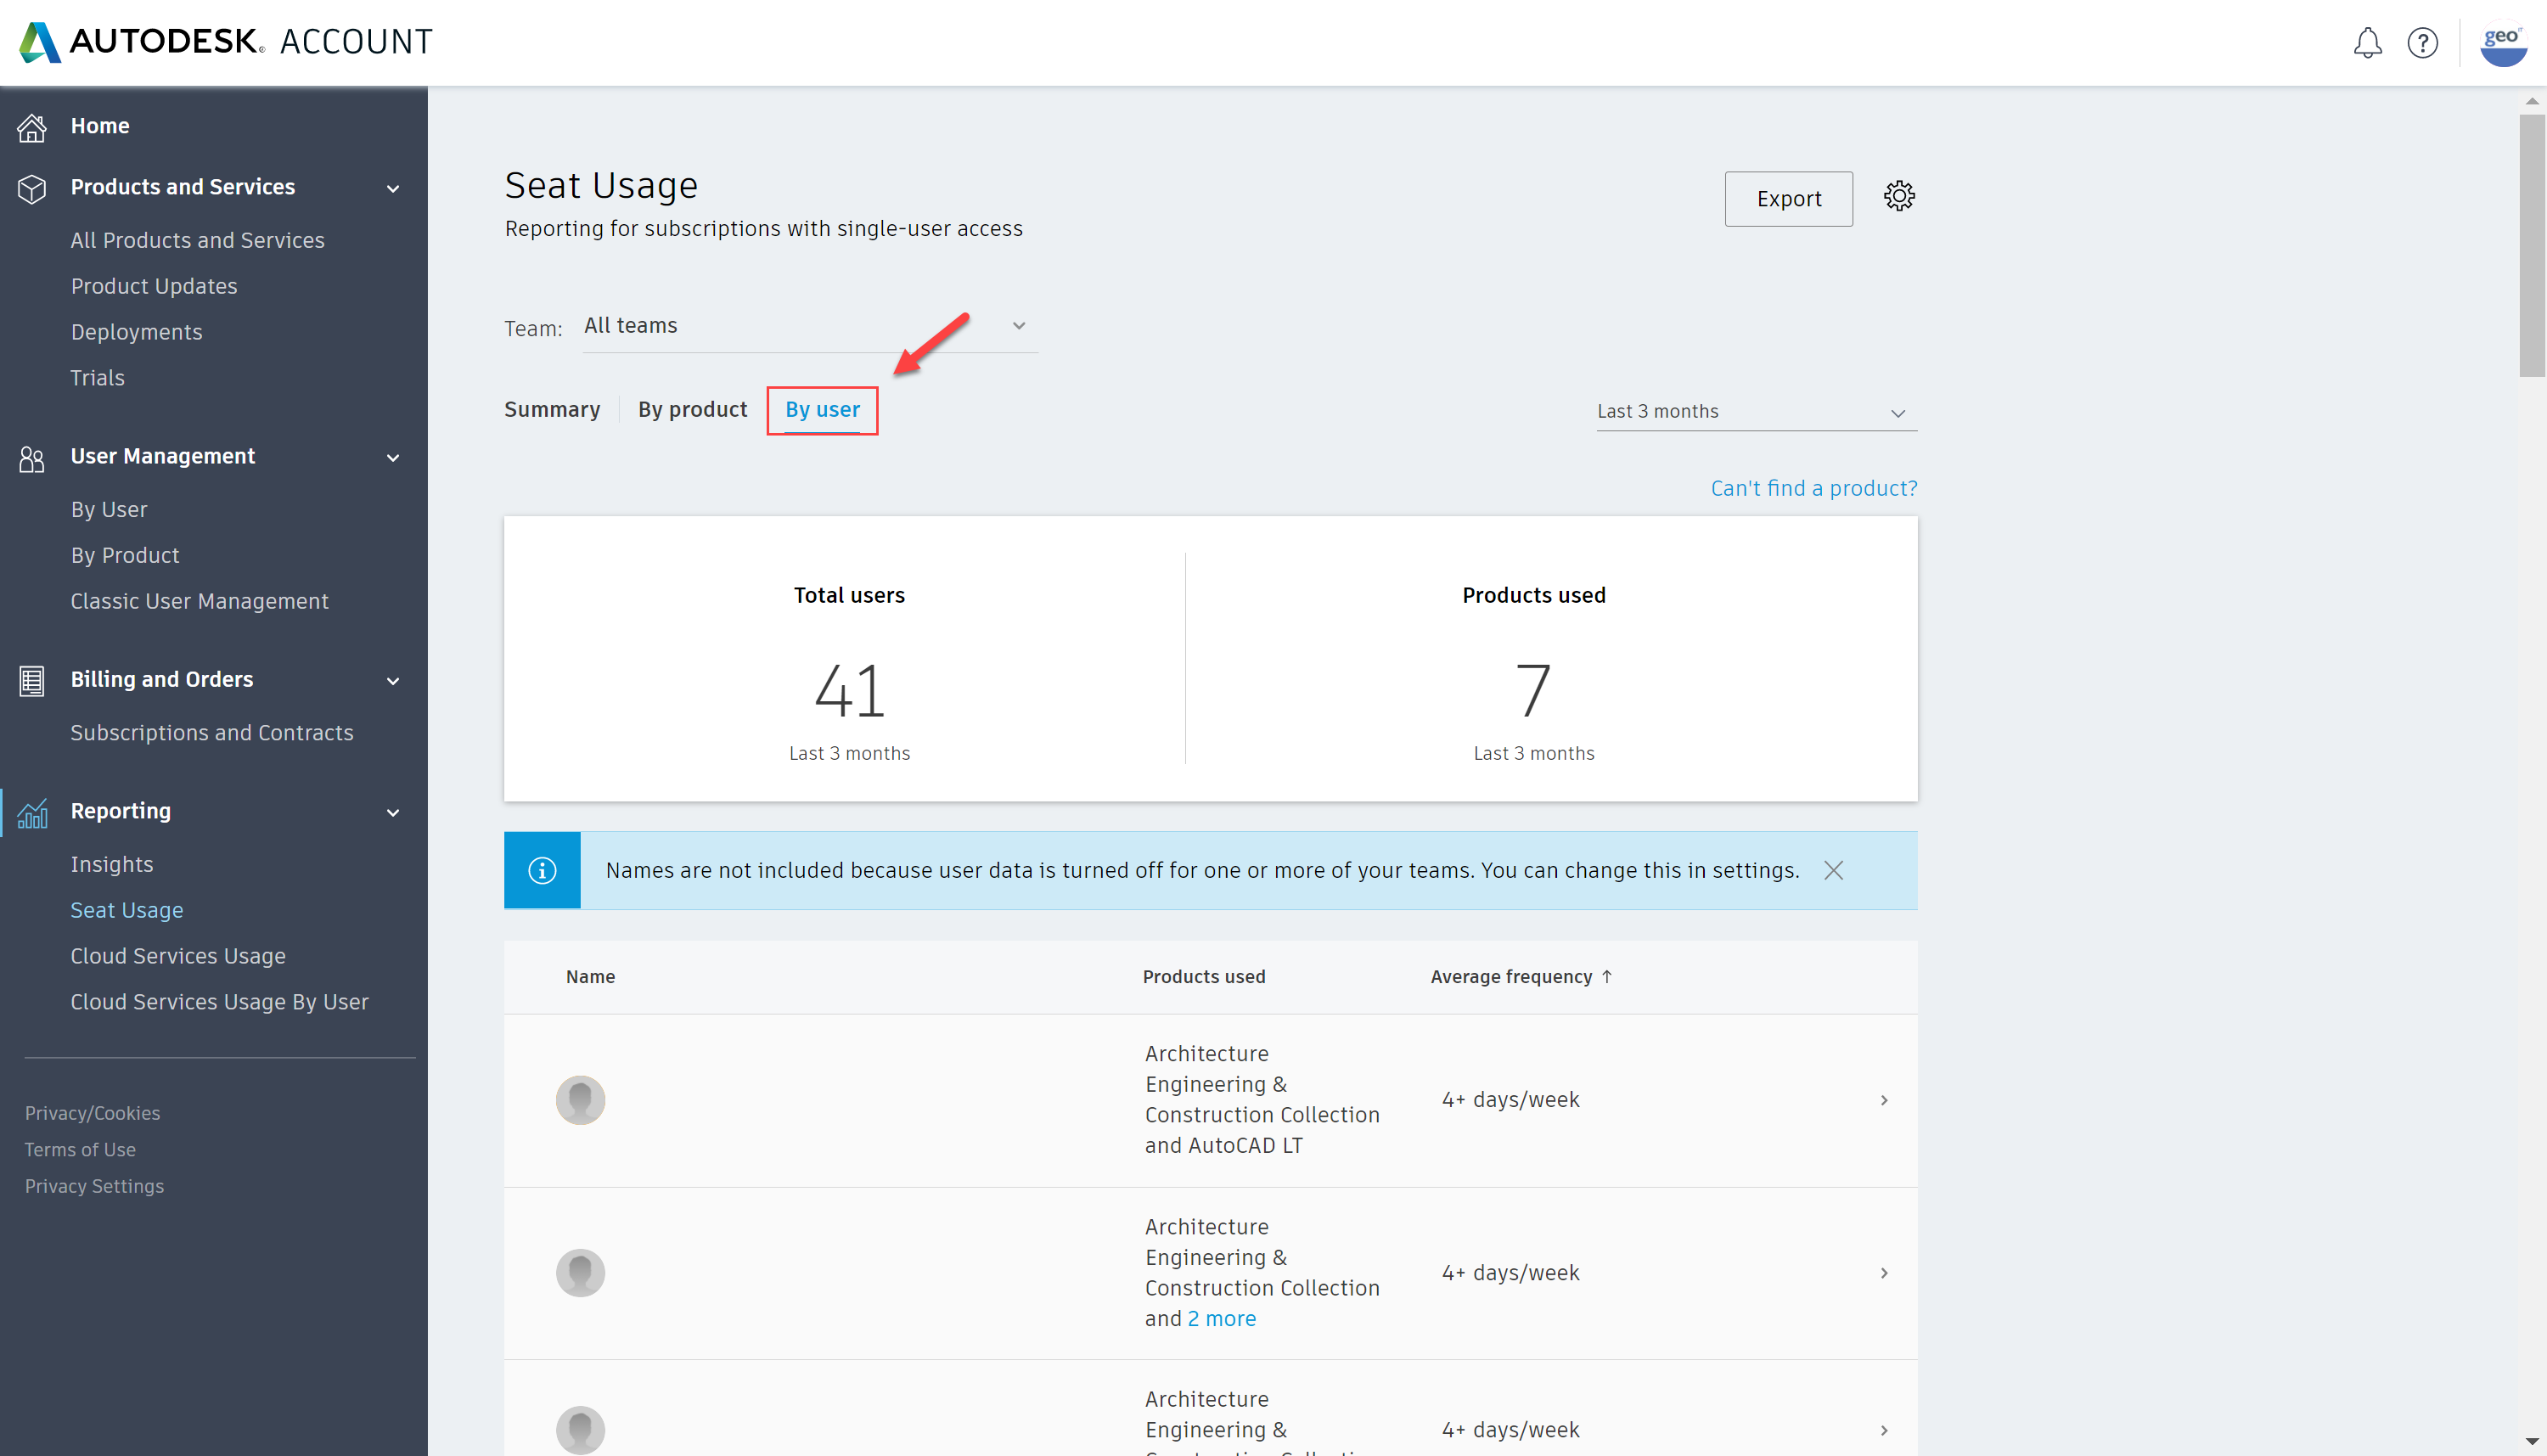2547x1456 pixels.
Task: Switch to the By product tab
Action: [692, 410]
